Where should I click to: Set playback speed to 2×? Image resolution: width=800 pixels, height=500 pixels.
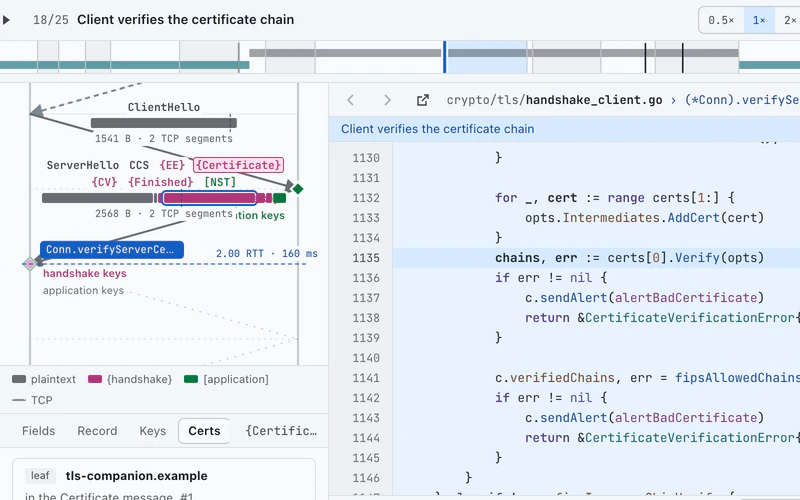(789, 20)
